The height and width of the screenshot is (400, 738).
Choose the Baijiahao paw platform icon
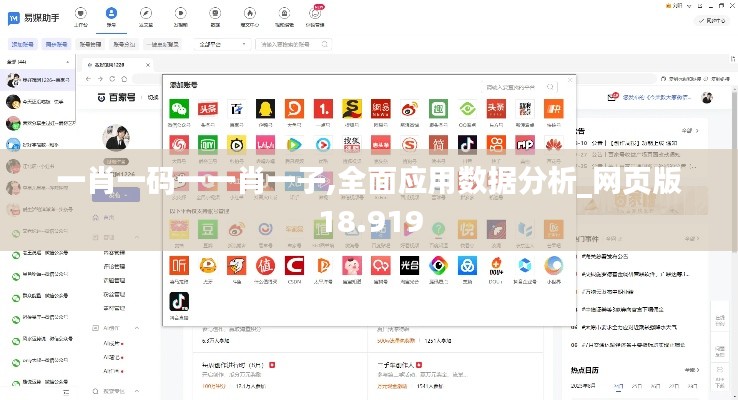237,109
